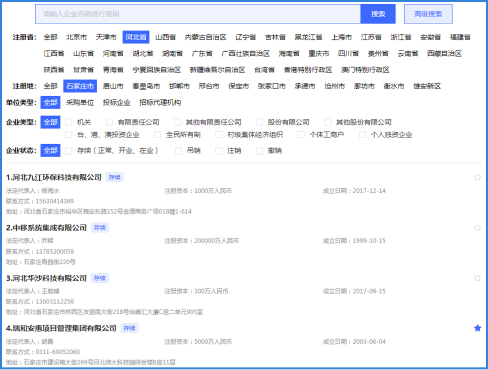Pick 重庆市 province filter
This screenshot has height=370, width=488.
tap(319, 53)
